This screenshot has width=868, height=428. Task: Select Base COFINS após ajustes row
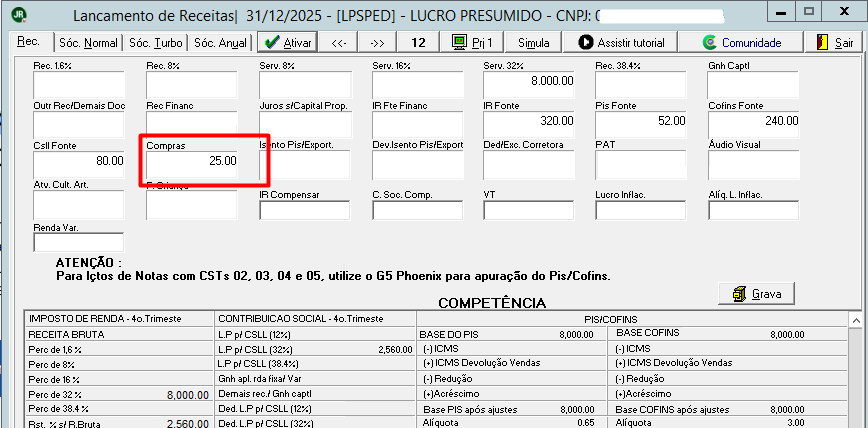point(727,410)
